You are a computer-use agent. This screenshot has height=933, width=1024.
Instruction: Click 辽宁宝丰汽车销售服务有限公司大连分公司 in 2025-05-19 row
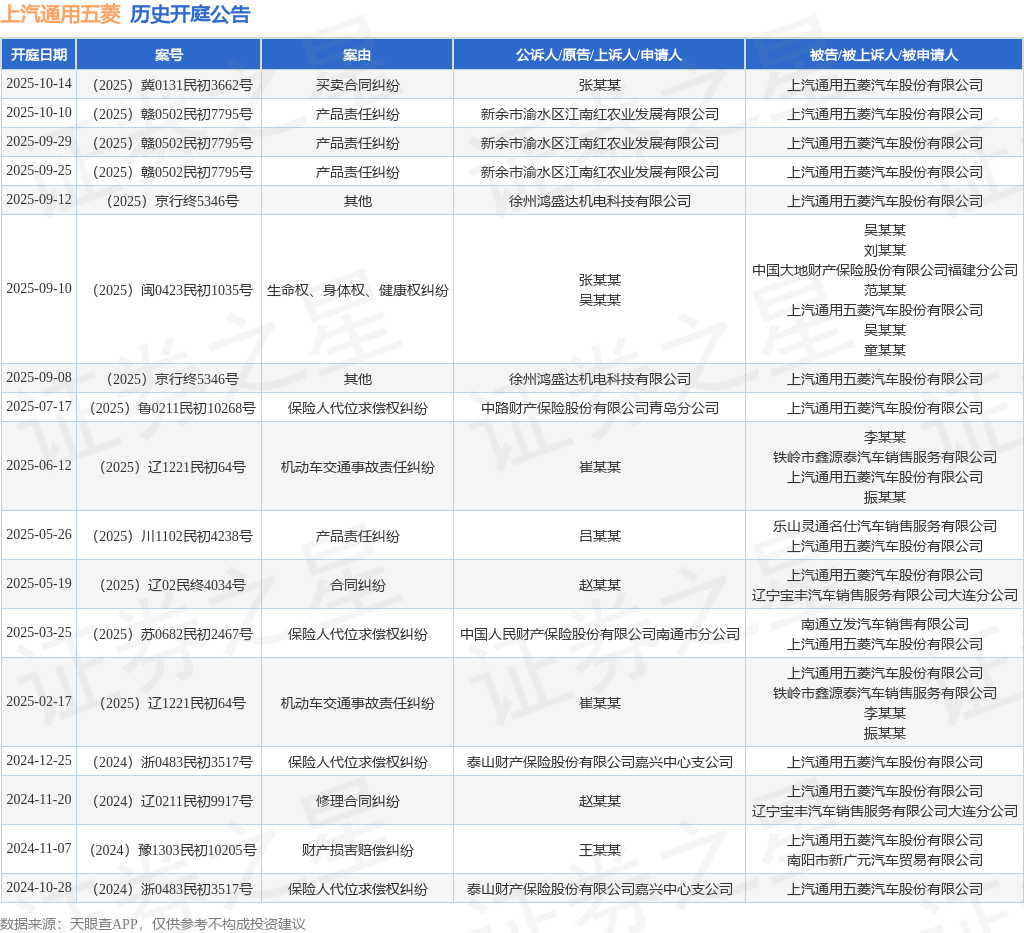884,595
